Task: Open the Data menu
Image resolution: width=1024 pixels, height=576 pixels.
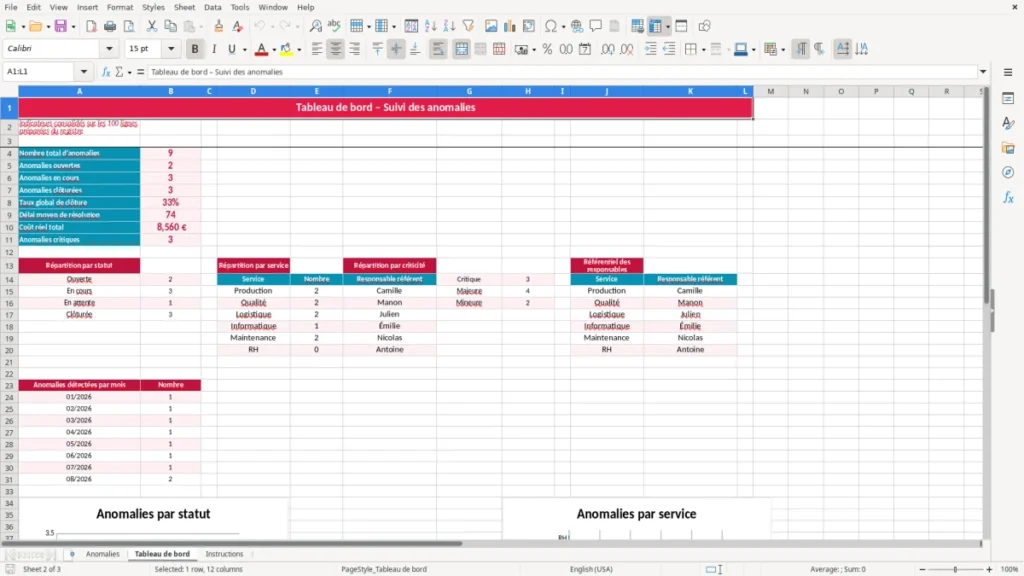Action: tap(212, 7)
